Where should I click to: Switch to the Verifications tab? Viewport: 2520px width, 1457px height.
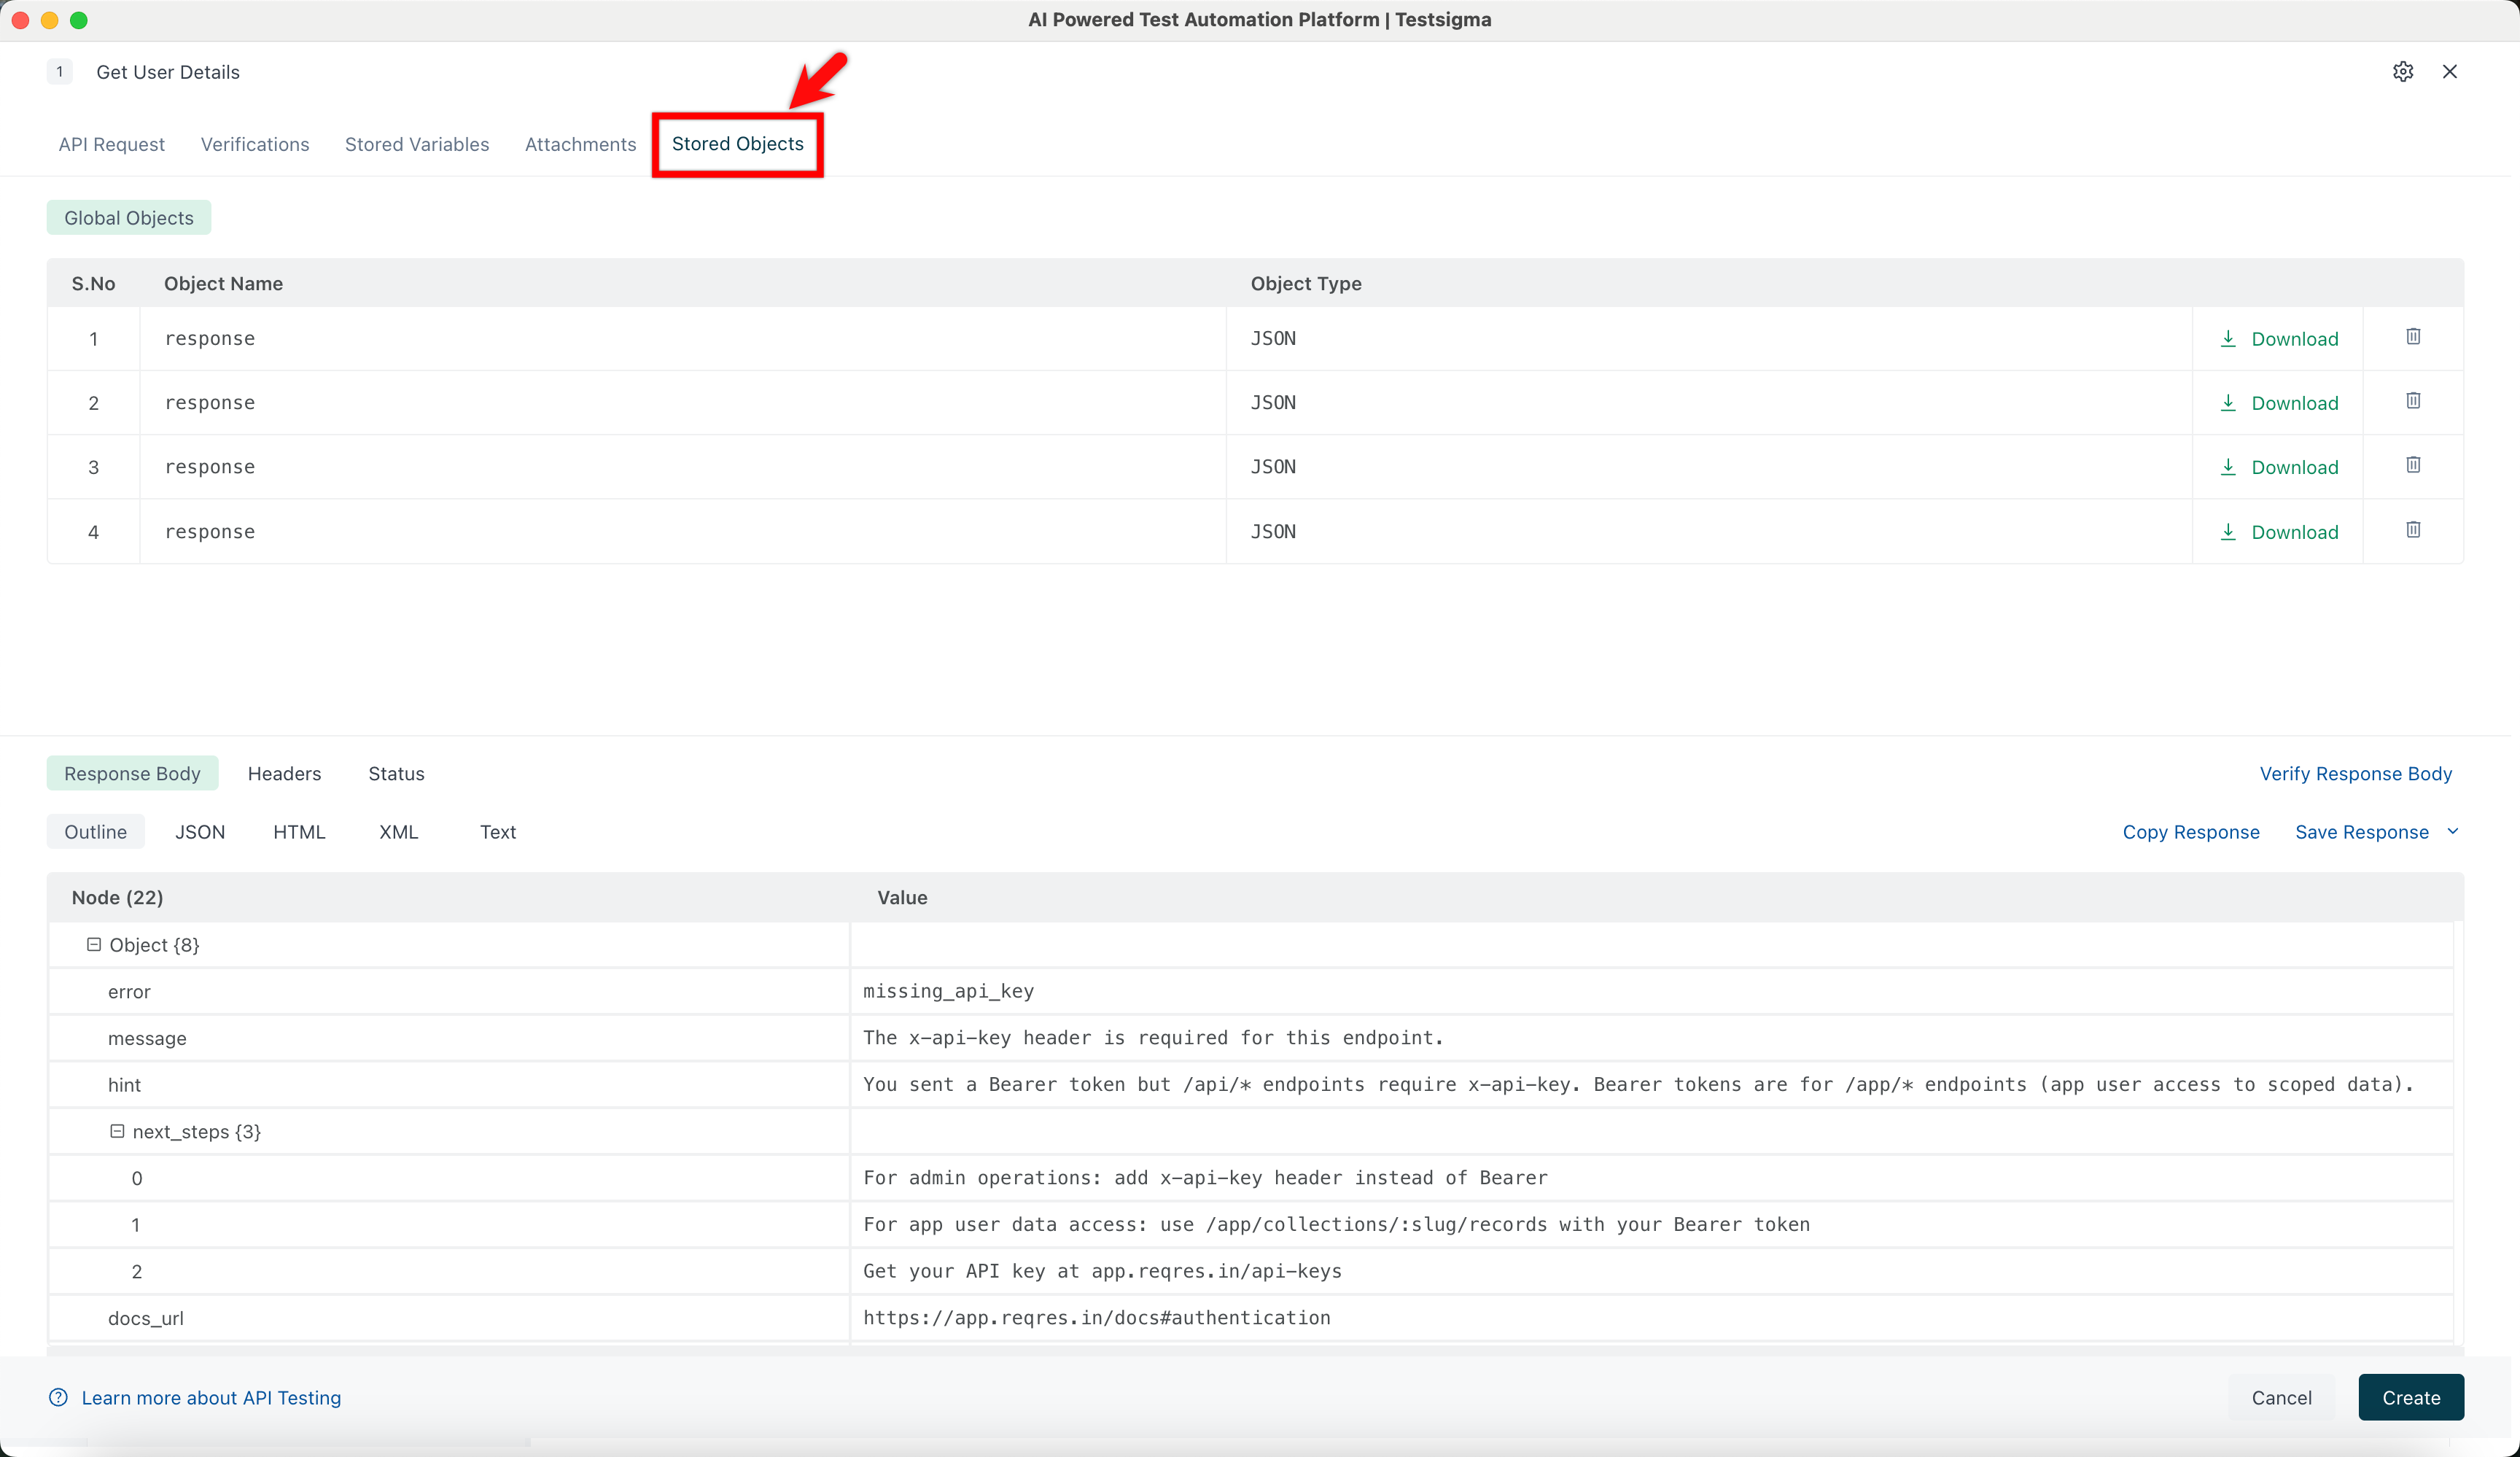pyautogui.click(x=255, y=144)
